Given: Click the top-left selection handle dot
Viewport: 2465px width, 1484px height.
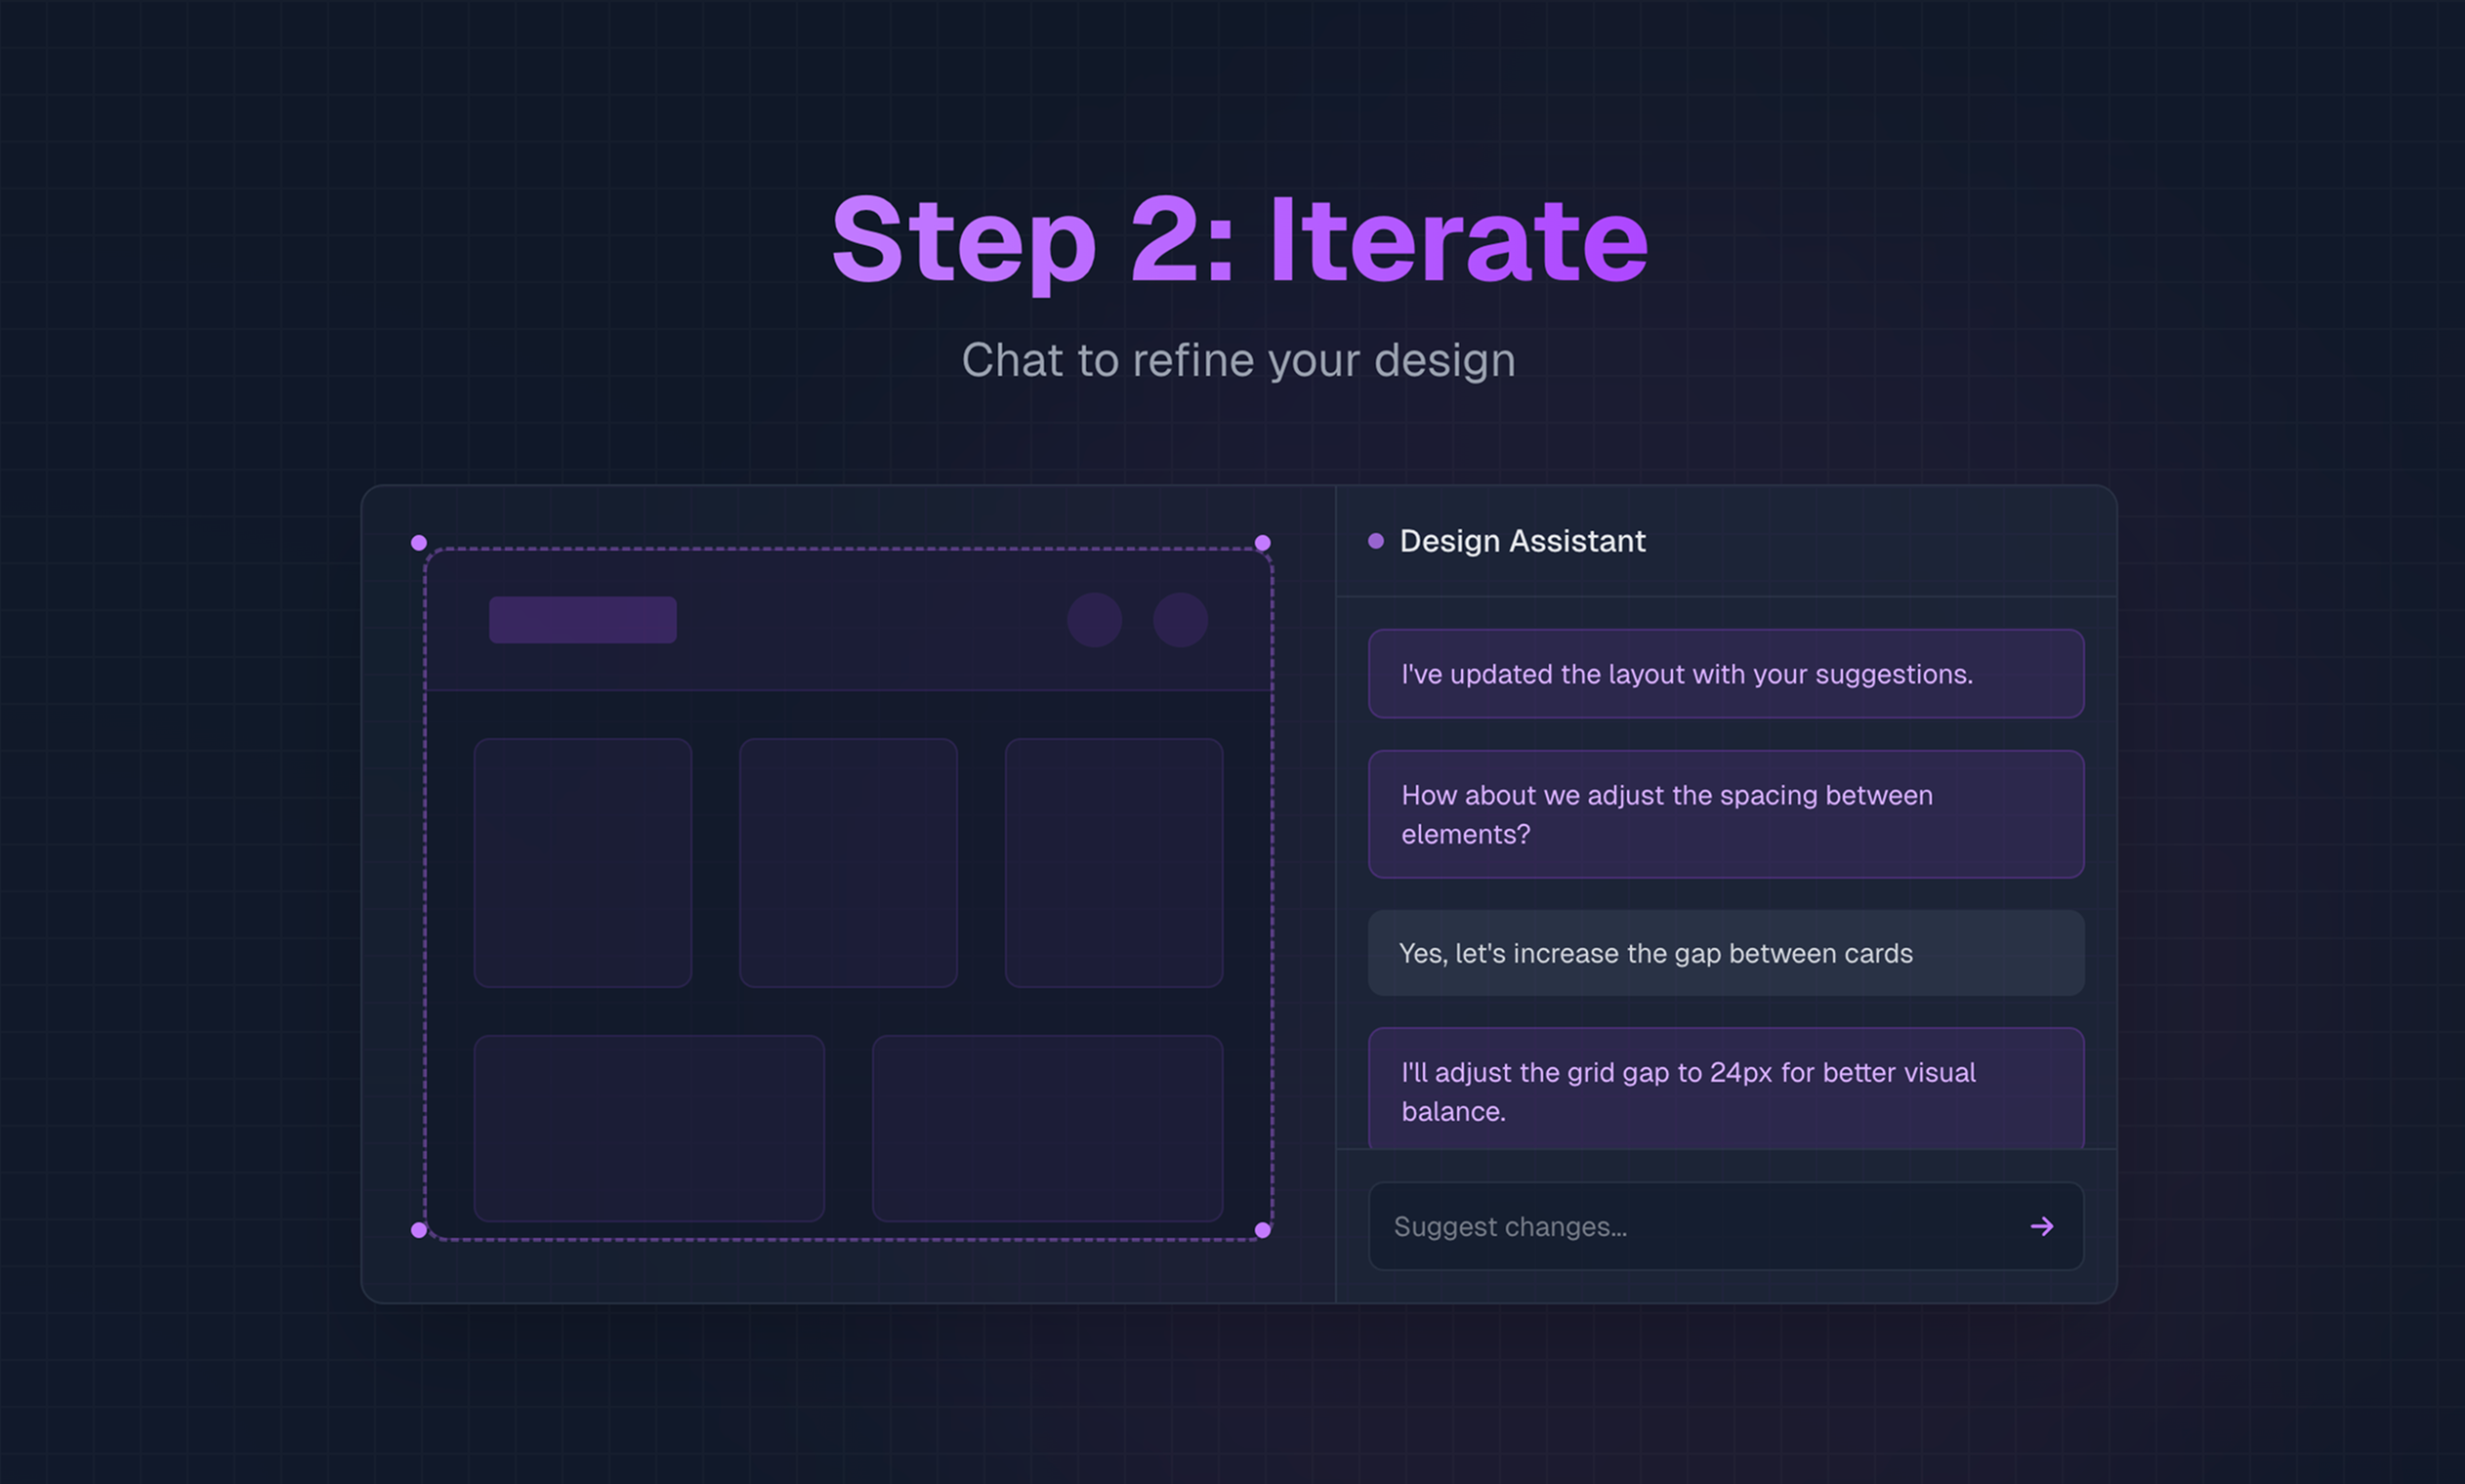Looking at the screenshot, I should [419, 543].
